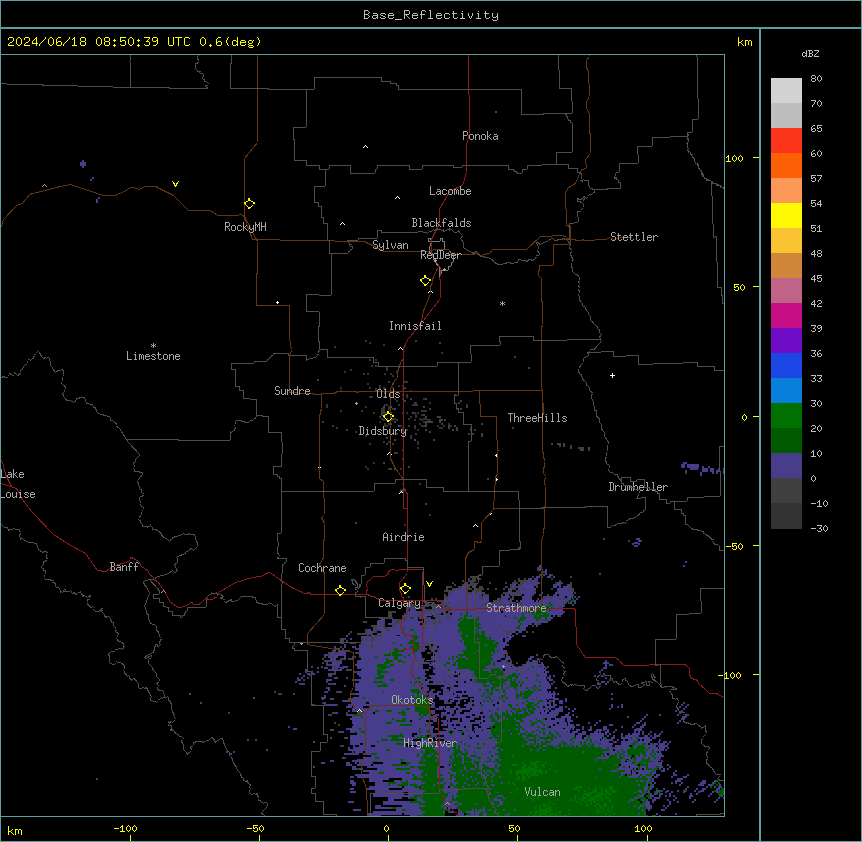This screenshot has width=862, height=842.
Task: Select the 45 dBZ brown color swatch
Action: pyautogui.click(x=786, y=265)
